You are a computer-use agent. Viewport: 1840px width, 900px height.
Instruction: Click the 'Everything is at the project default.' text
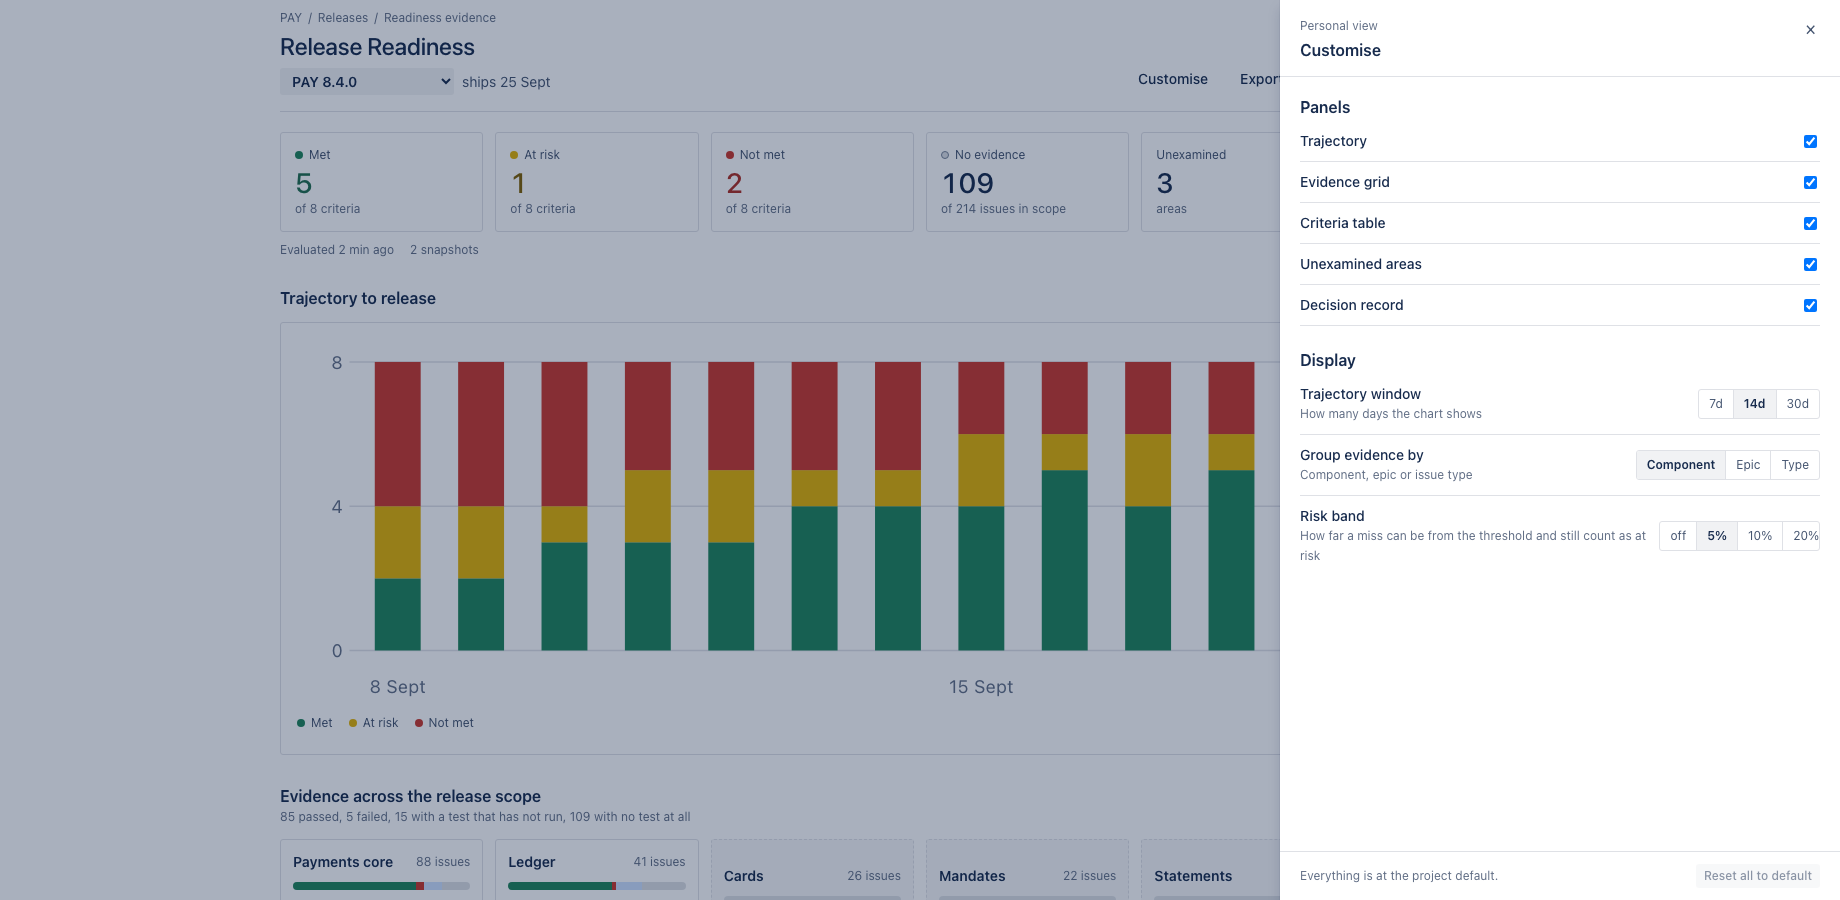click(x=1399, y=876)
